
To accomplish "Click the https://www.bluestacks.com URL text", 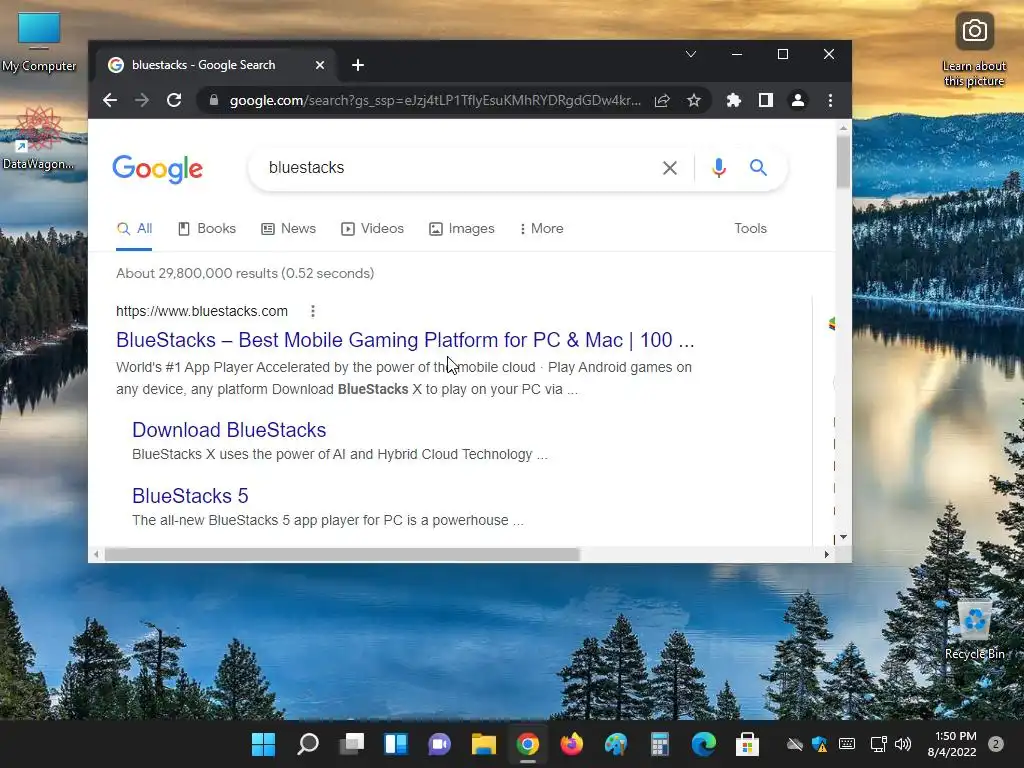I will pyautogui.click(x=202, y=312).
